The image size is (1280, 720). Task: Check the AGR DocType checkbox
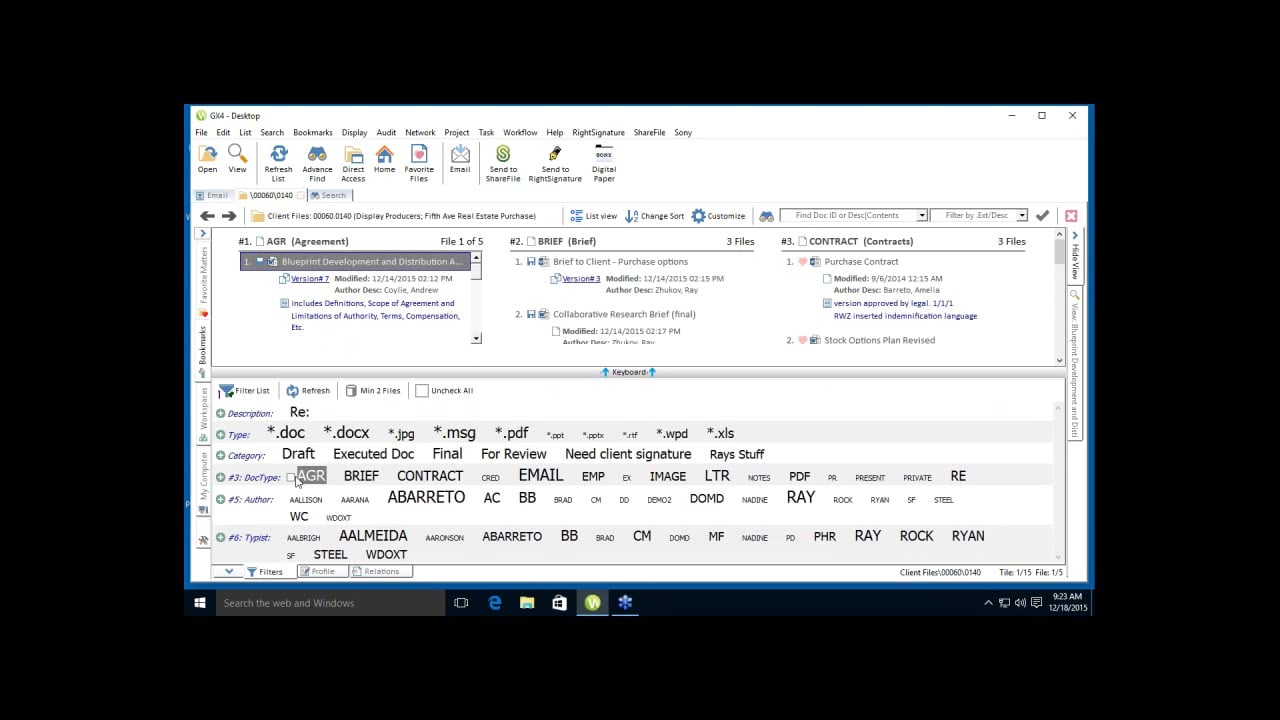click(x=291, y=477)
